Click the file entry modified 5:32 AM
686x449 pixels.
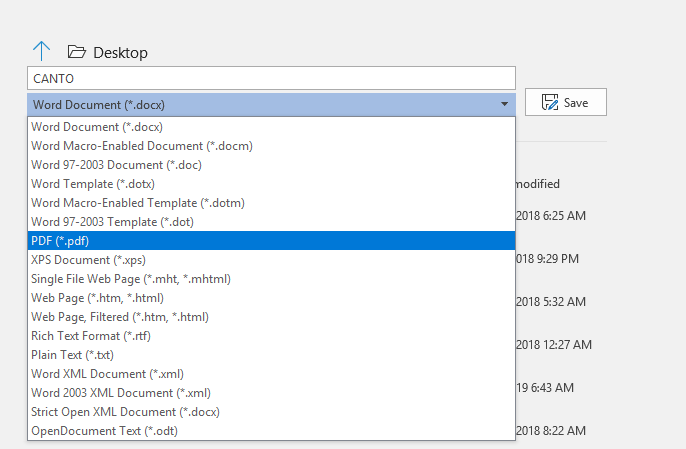coord(551,302)
